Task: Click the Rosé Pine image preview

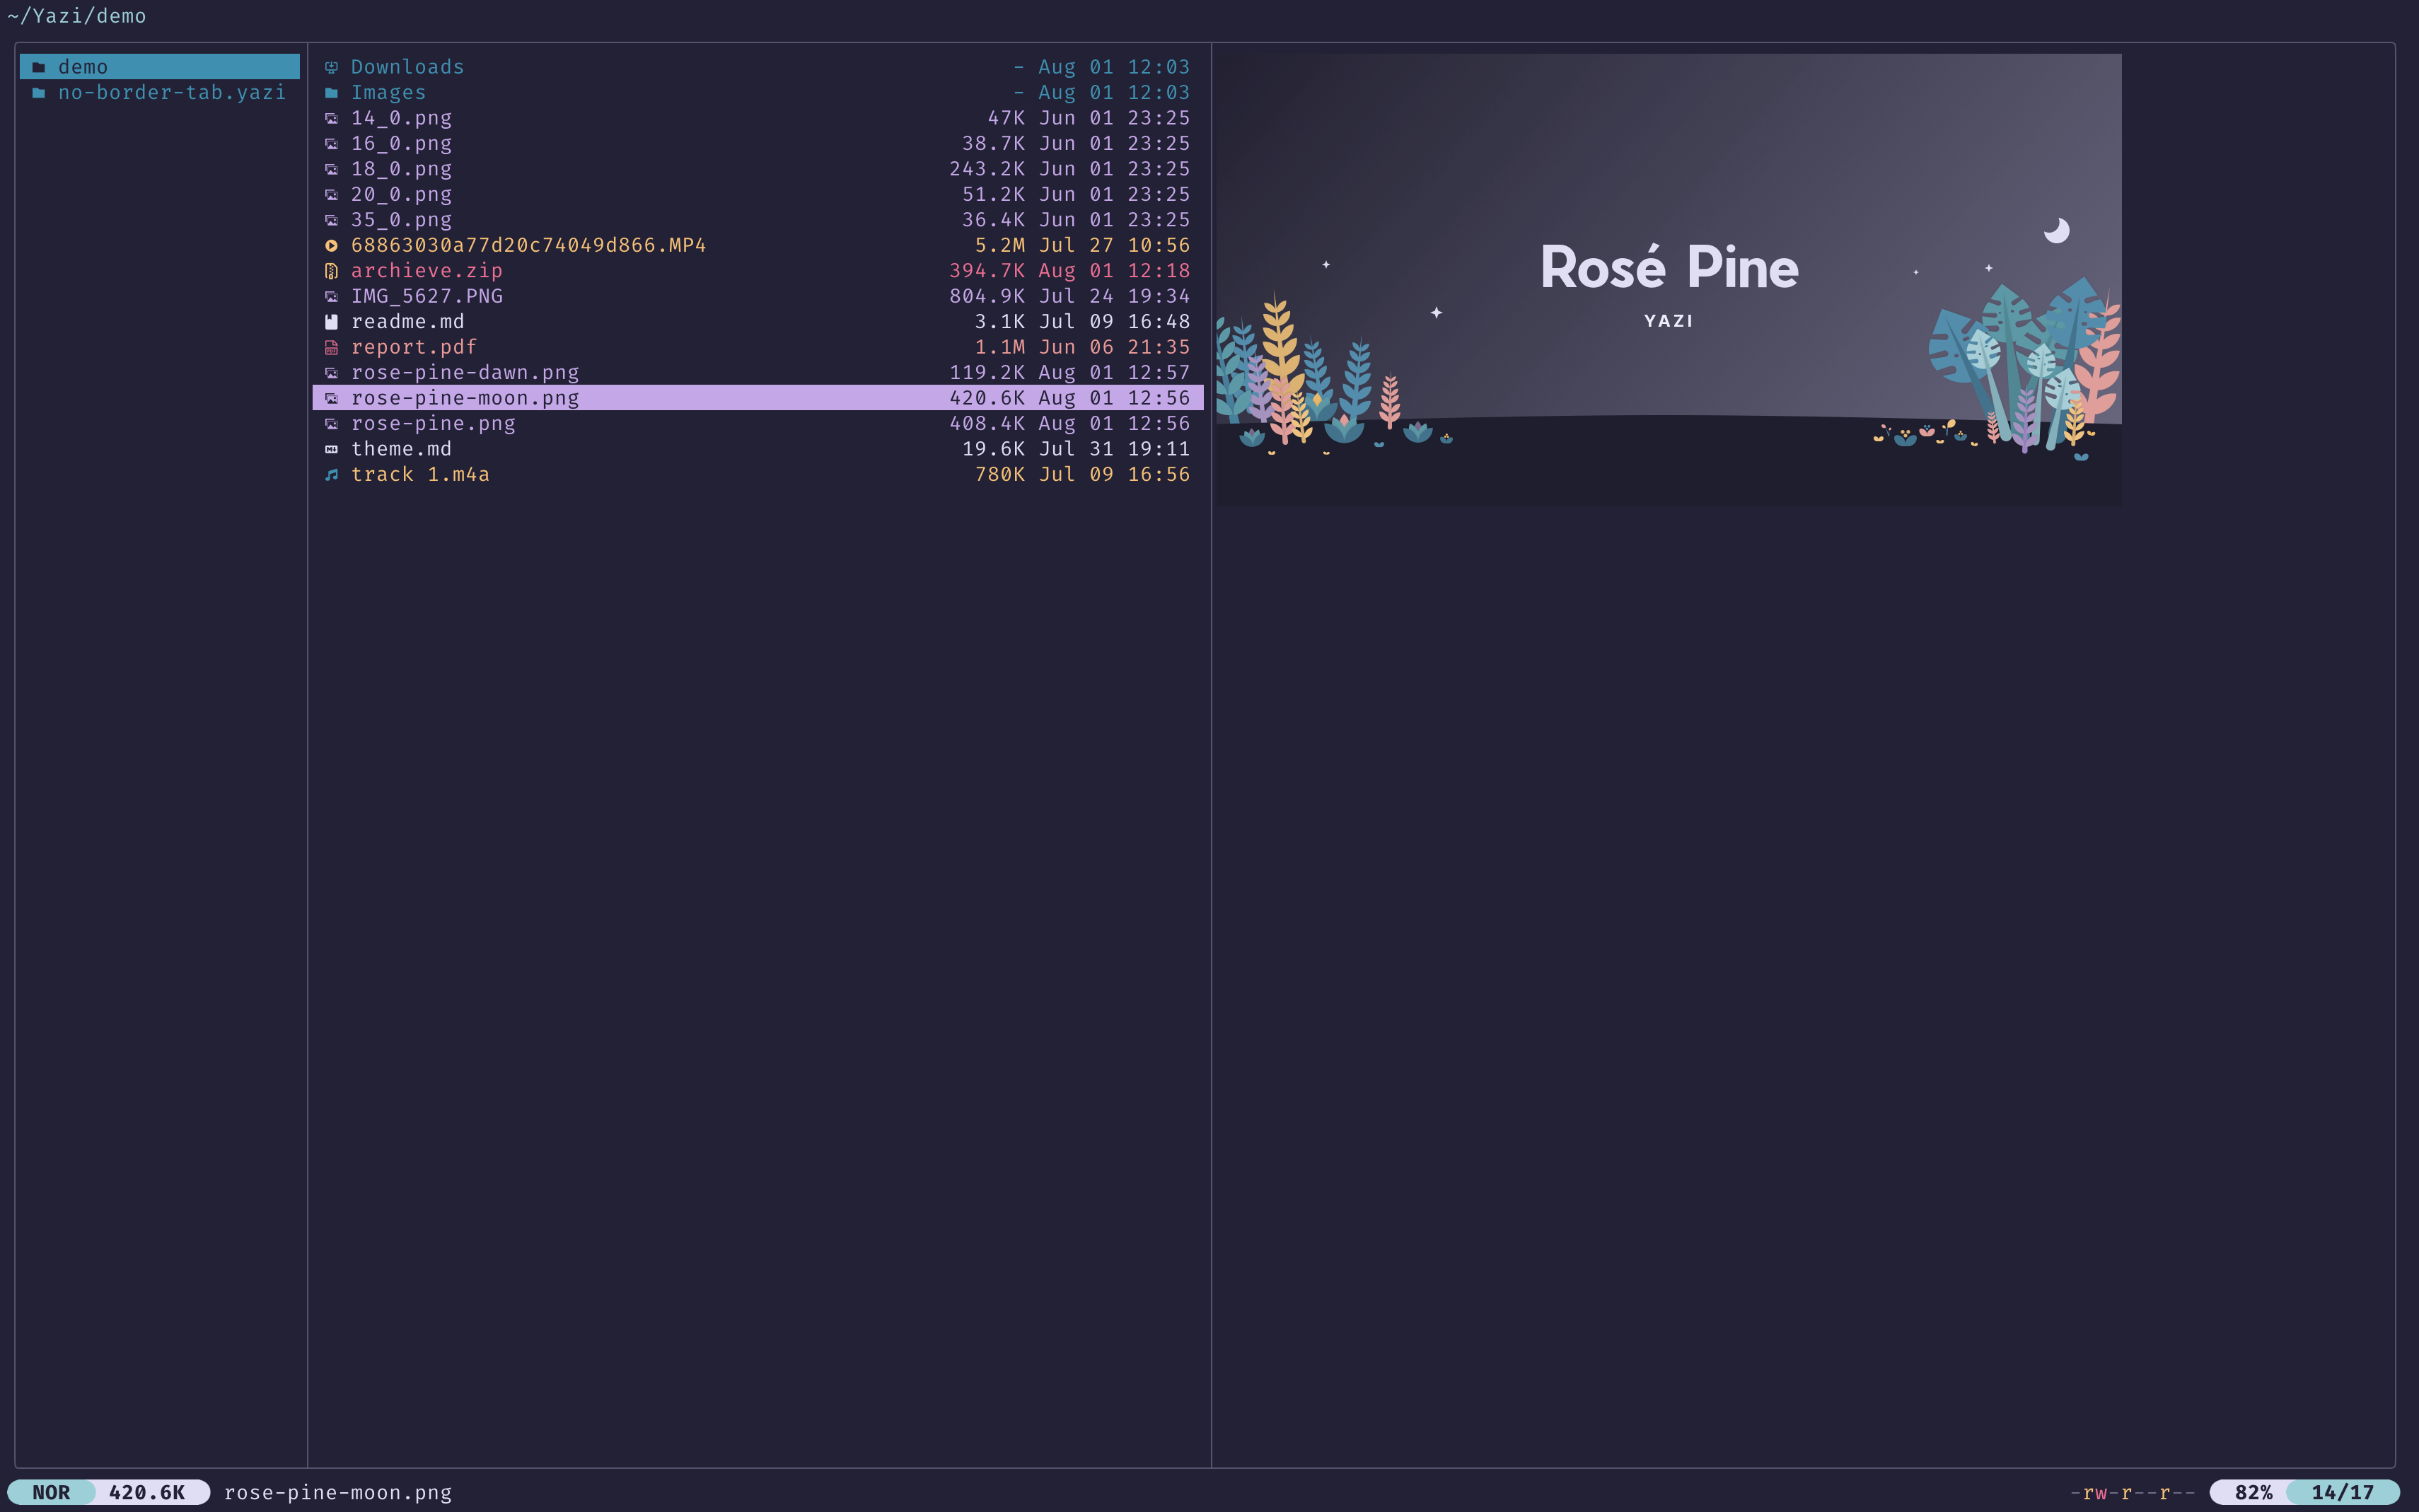Action: [x=1668, y=280]
